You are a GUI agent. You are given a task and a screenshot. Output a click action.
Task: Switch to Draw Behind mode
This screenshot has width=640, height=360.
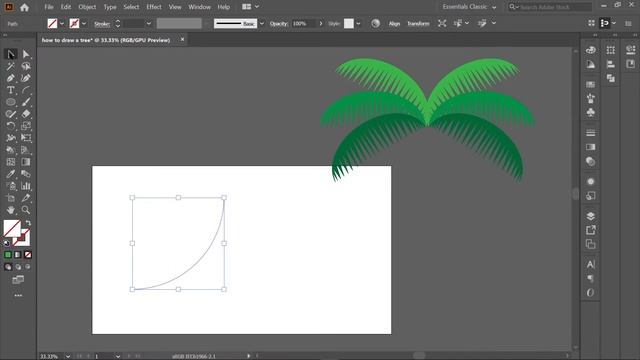[18, 267]
